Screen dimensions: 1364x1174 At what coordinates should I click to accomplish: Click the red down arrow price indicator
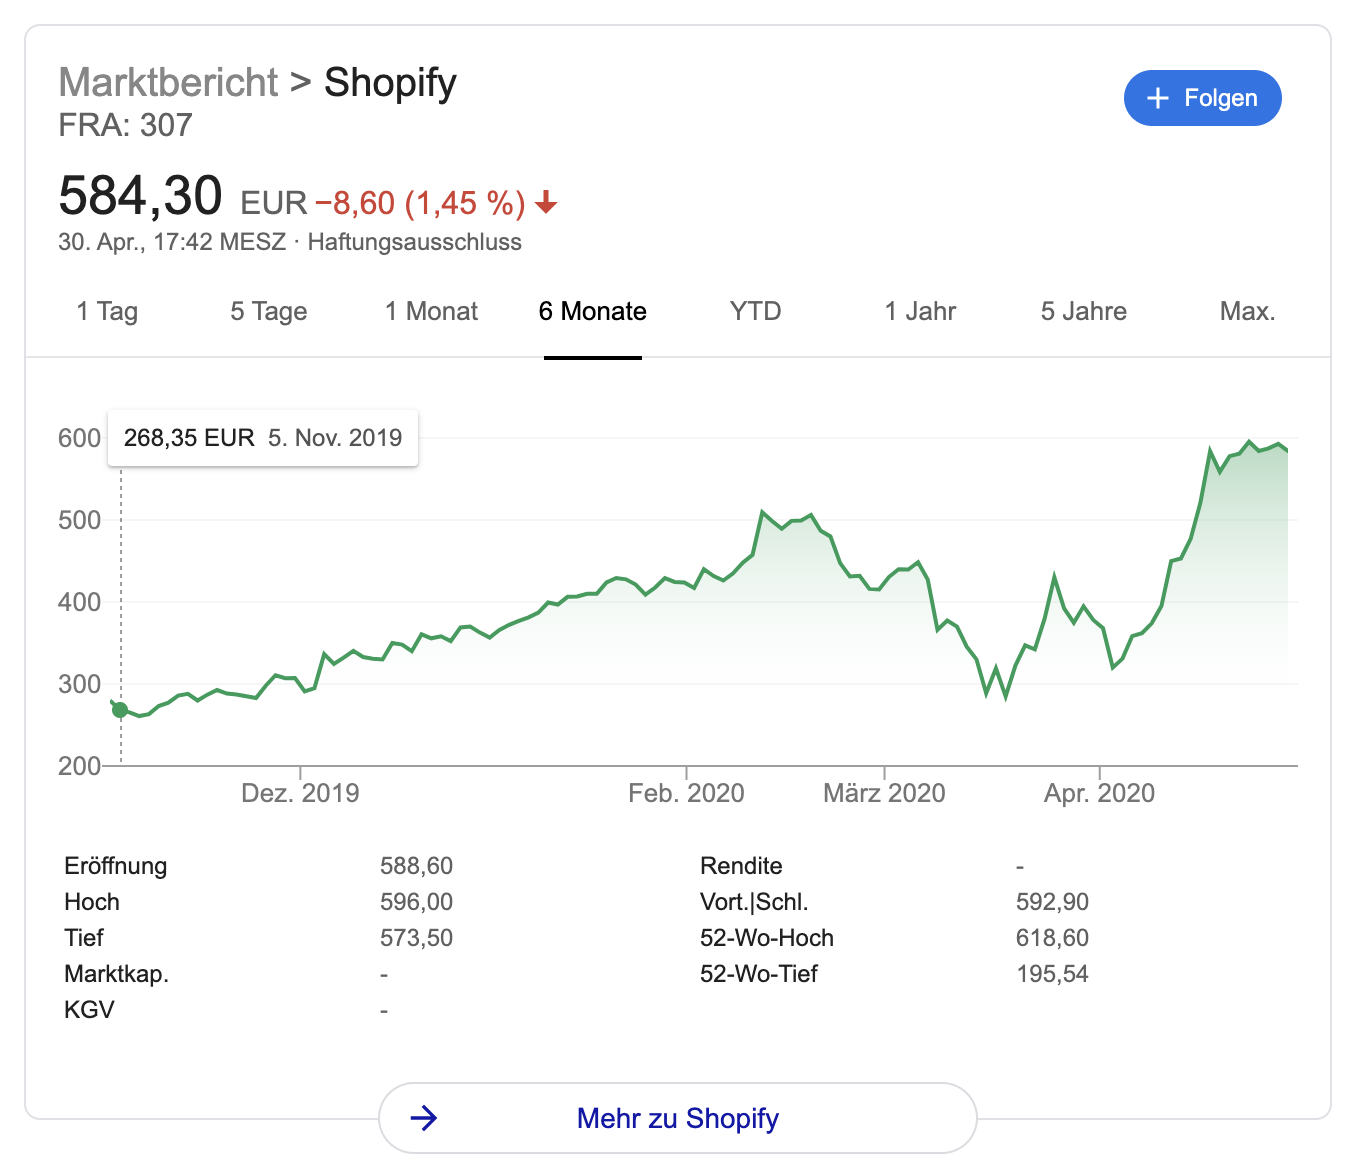[546, 203]
